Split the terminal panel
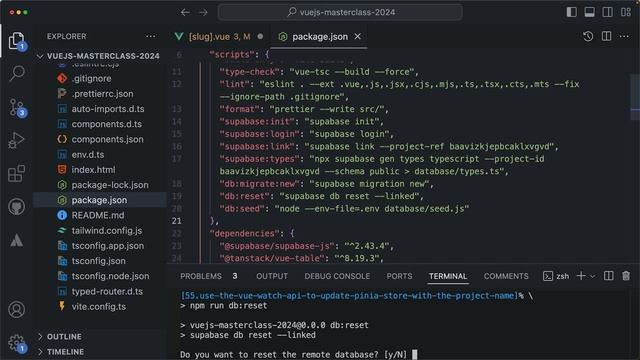Image resolution: width=640 pixels, height=360 pixels. tap(609, 276)
